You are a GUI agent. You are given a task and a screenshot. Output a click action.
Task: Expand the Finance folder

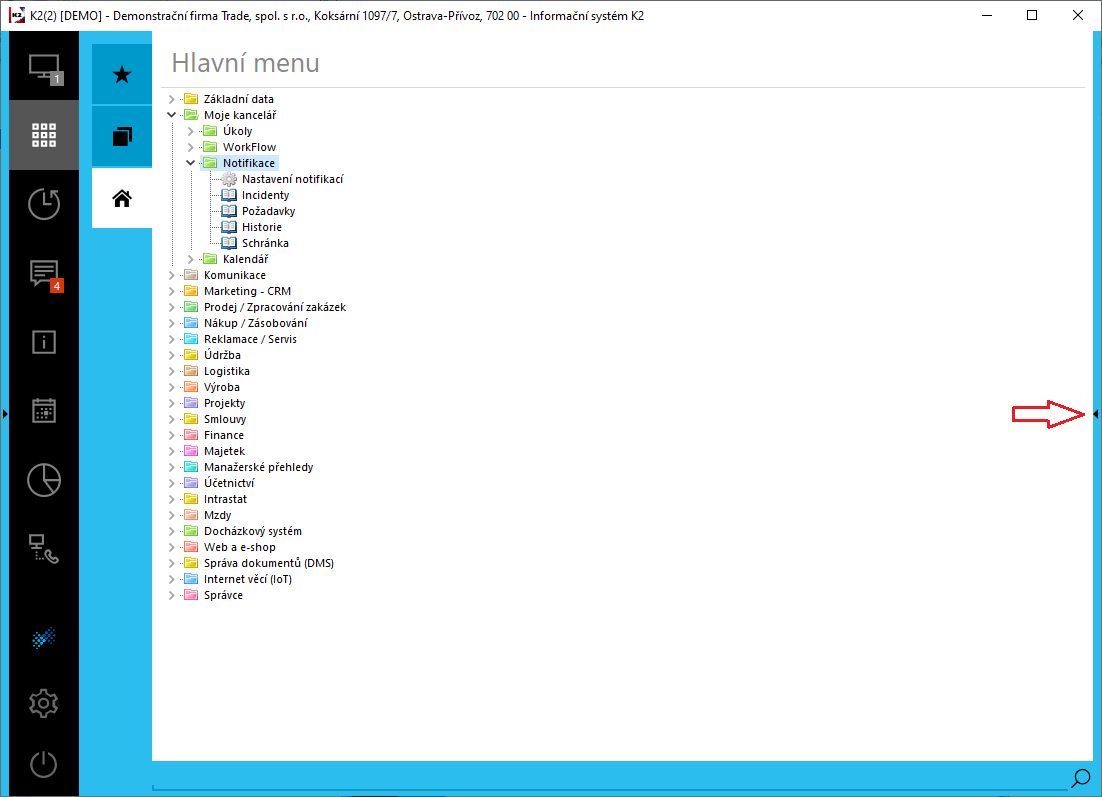point(171,435)
